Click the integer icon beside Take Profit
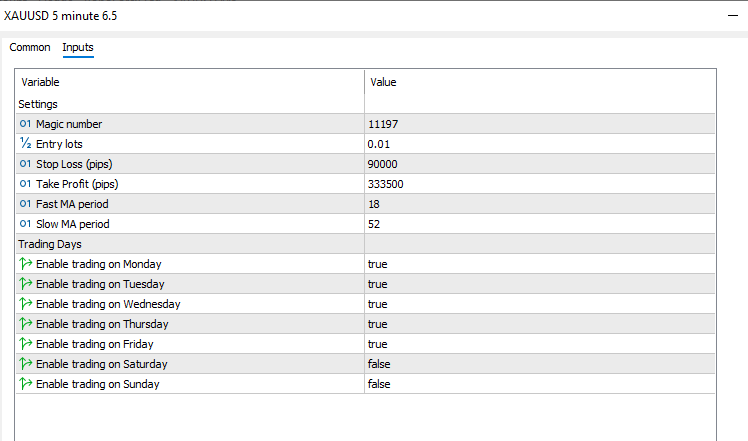 pyautogui.click(x=25, y=184)
